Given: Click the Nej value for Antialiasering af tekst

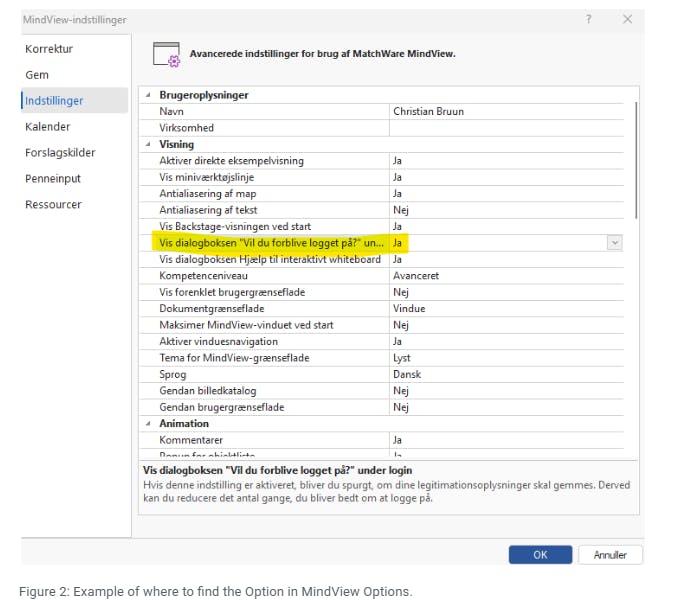Looking at the screenshot, I should tap(401, 210).
